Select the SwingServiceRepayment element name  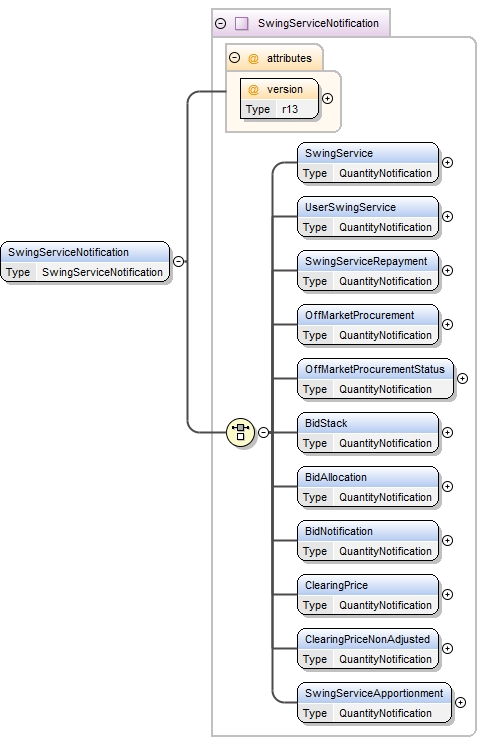(366, 261)
